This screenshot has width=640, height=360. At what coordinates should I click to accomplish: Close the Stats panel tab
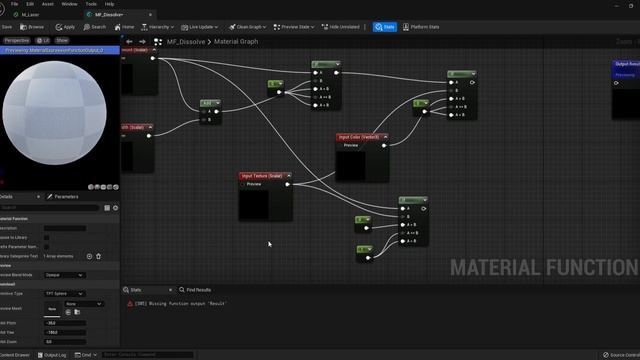tap(170, 290)
